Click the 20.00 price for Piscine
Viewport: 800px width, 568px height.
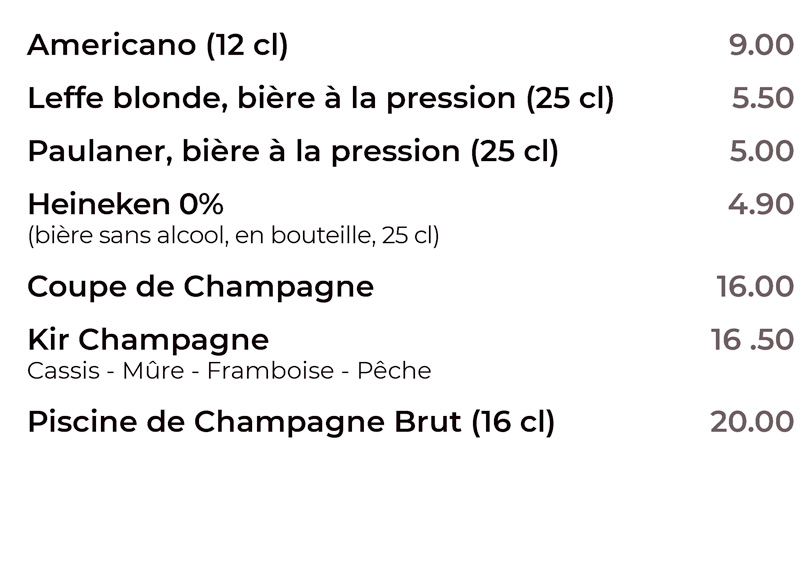[x=752, y=422]
